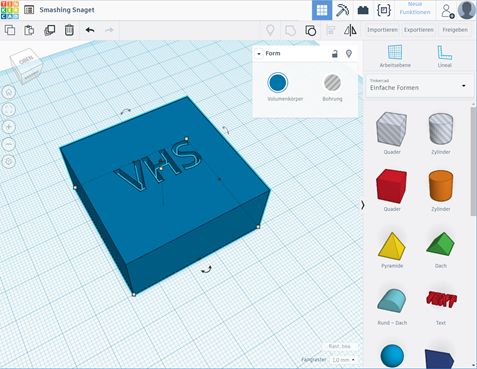Click the Exportieren button

(419, 30)
